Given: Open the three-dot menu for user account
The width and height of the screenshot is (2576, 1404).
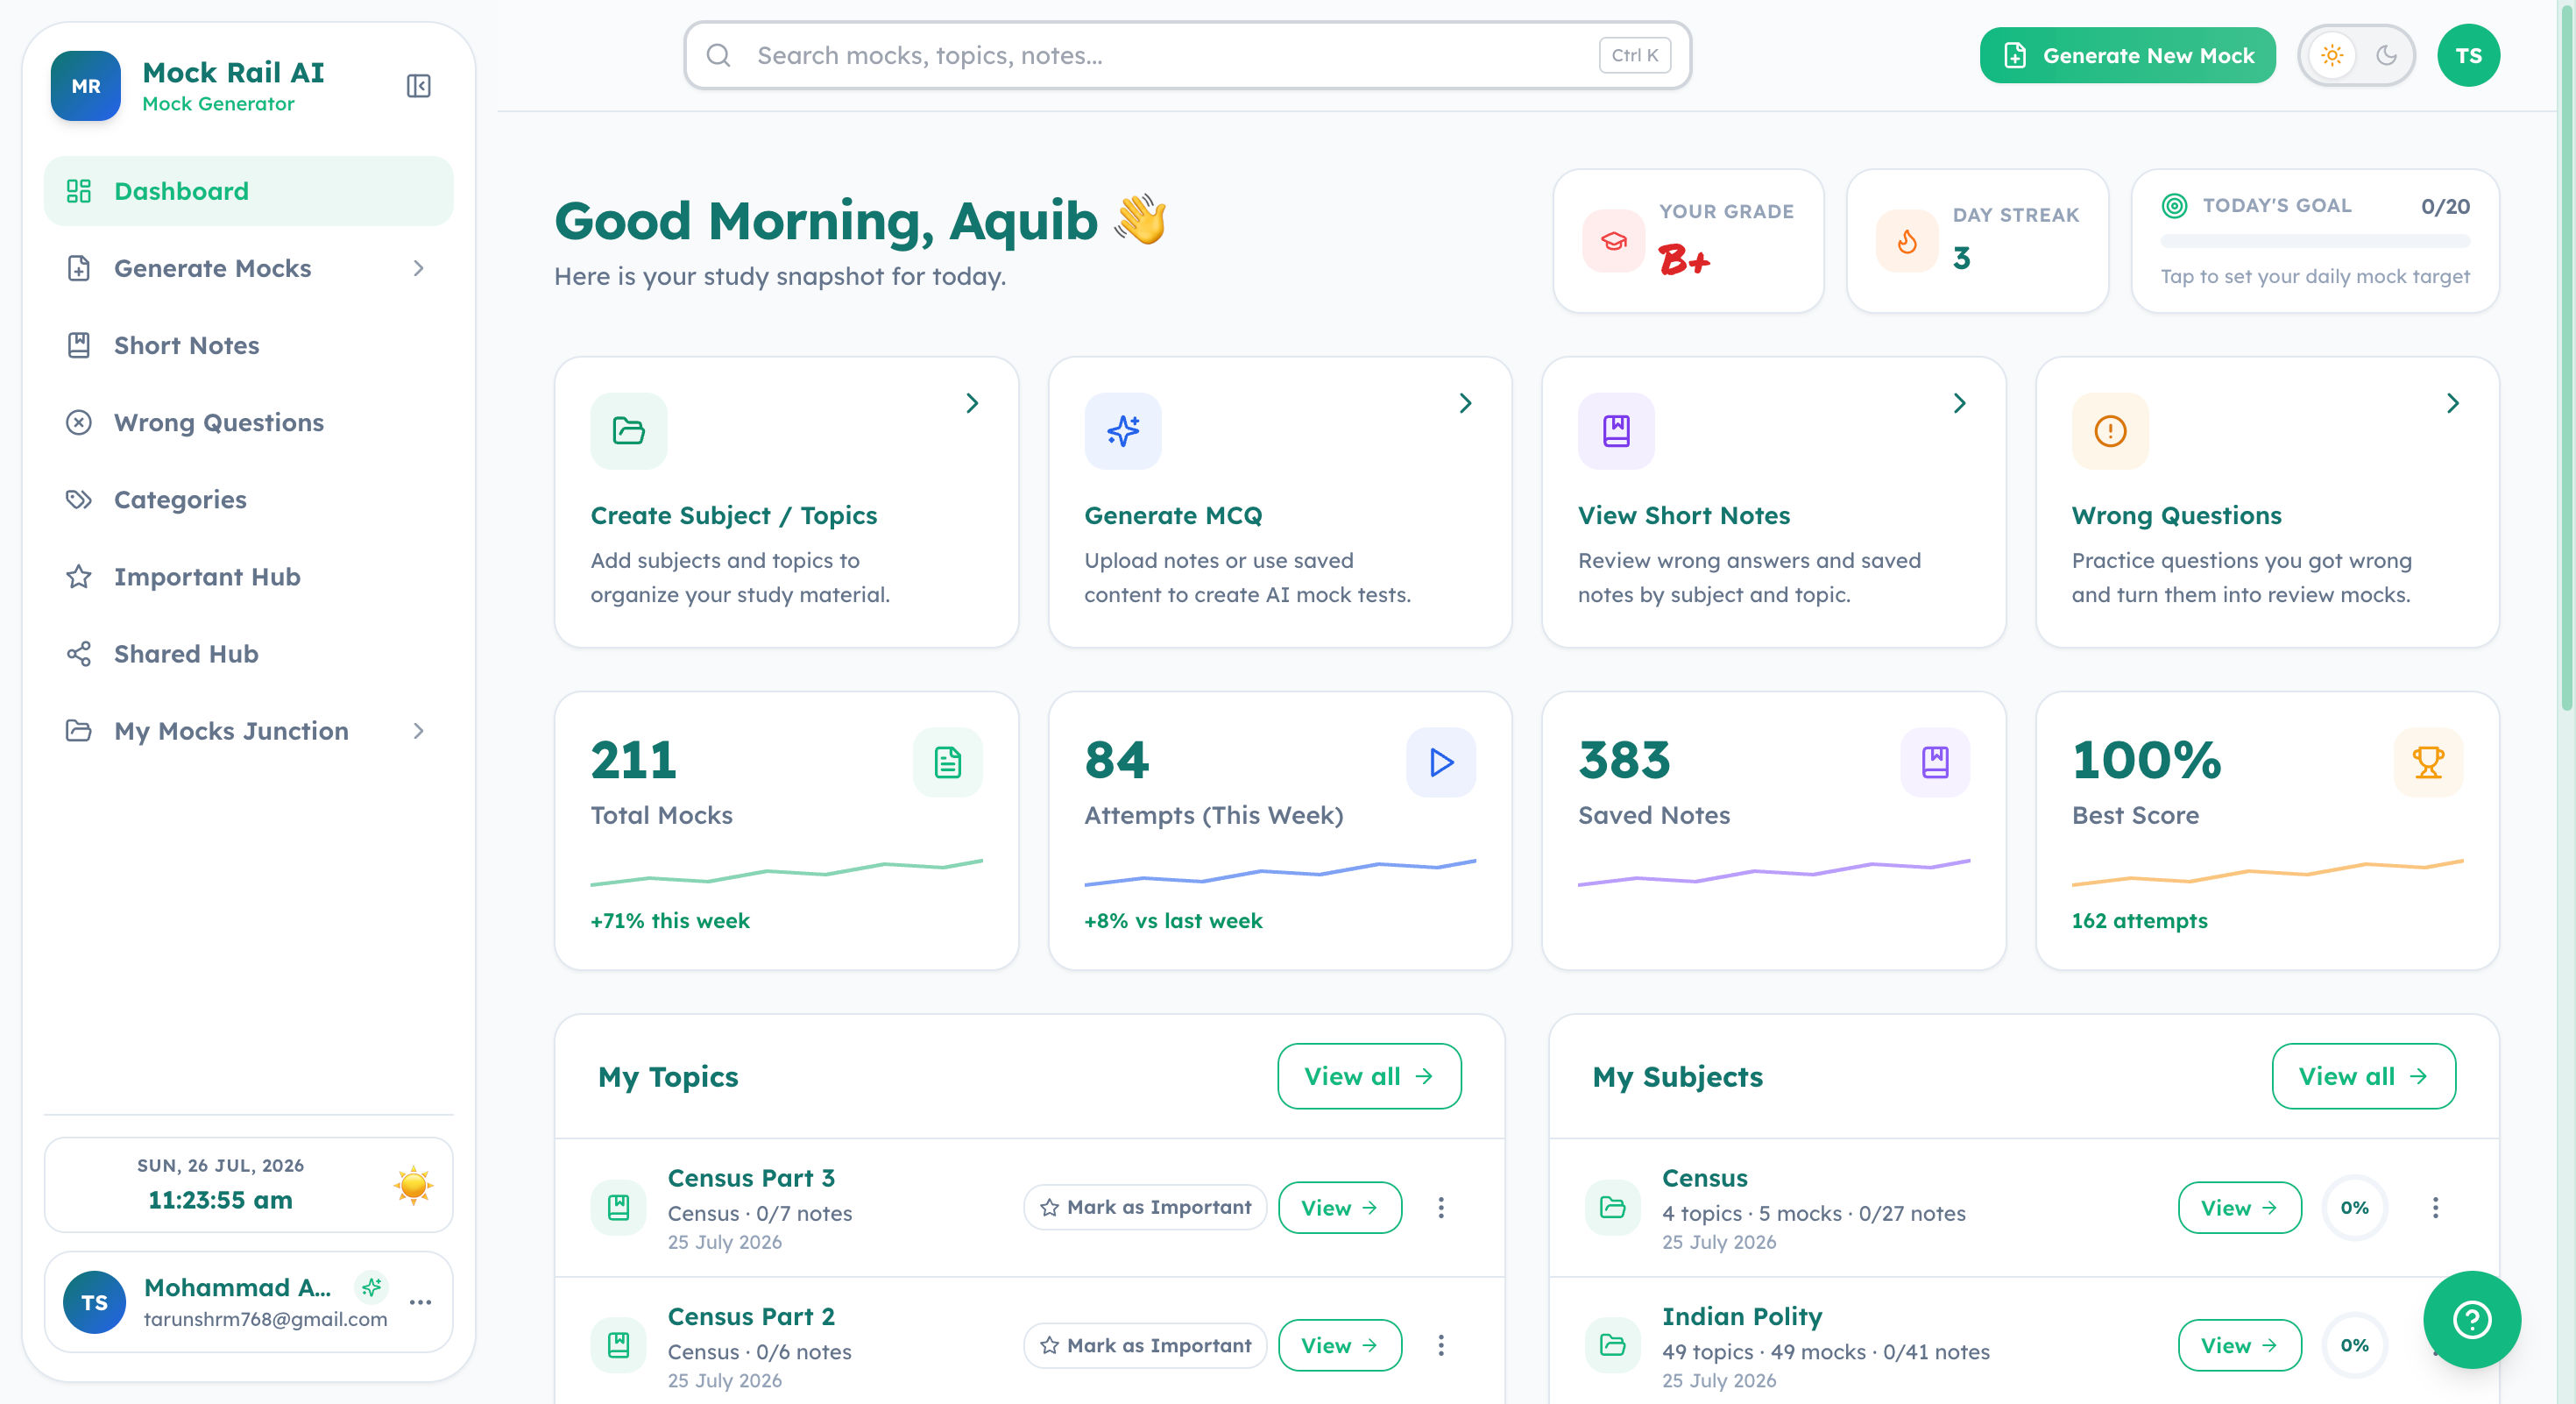Looking at the screenshot, I should (x=421, y=1302).
